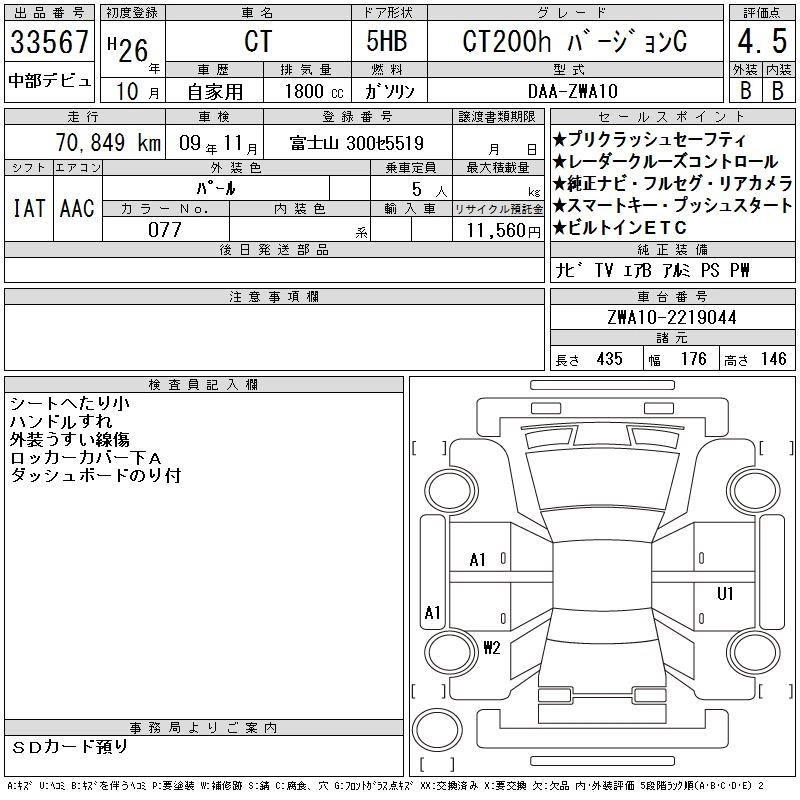The width and height of the screenshot is (800, 800).
Task: Click the セールスポイント header
Action: click(672, 117)
